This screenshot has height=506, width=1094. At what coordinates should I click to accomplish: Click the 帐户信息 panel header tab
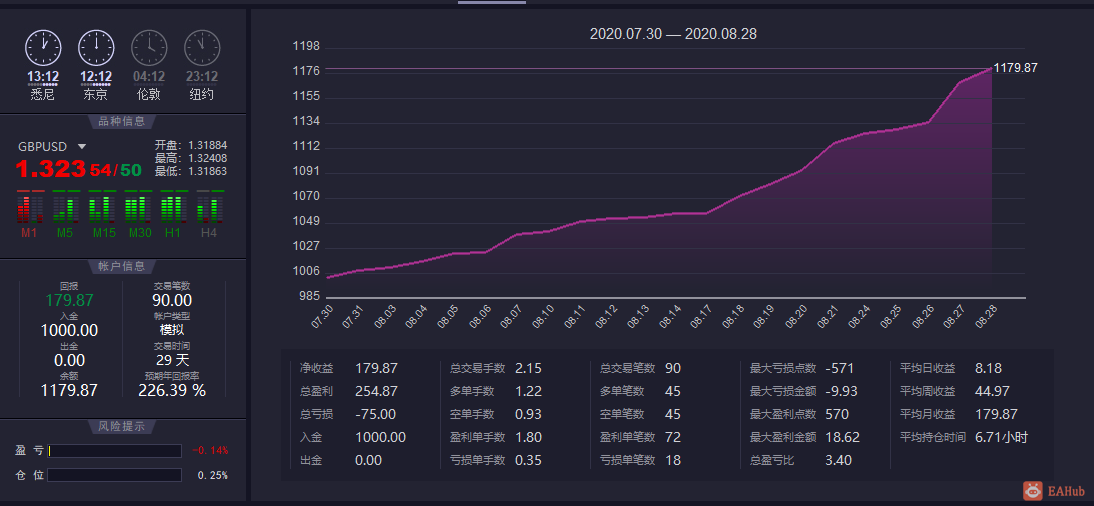[x=122, y=266]
